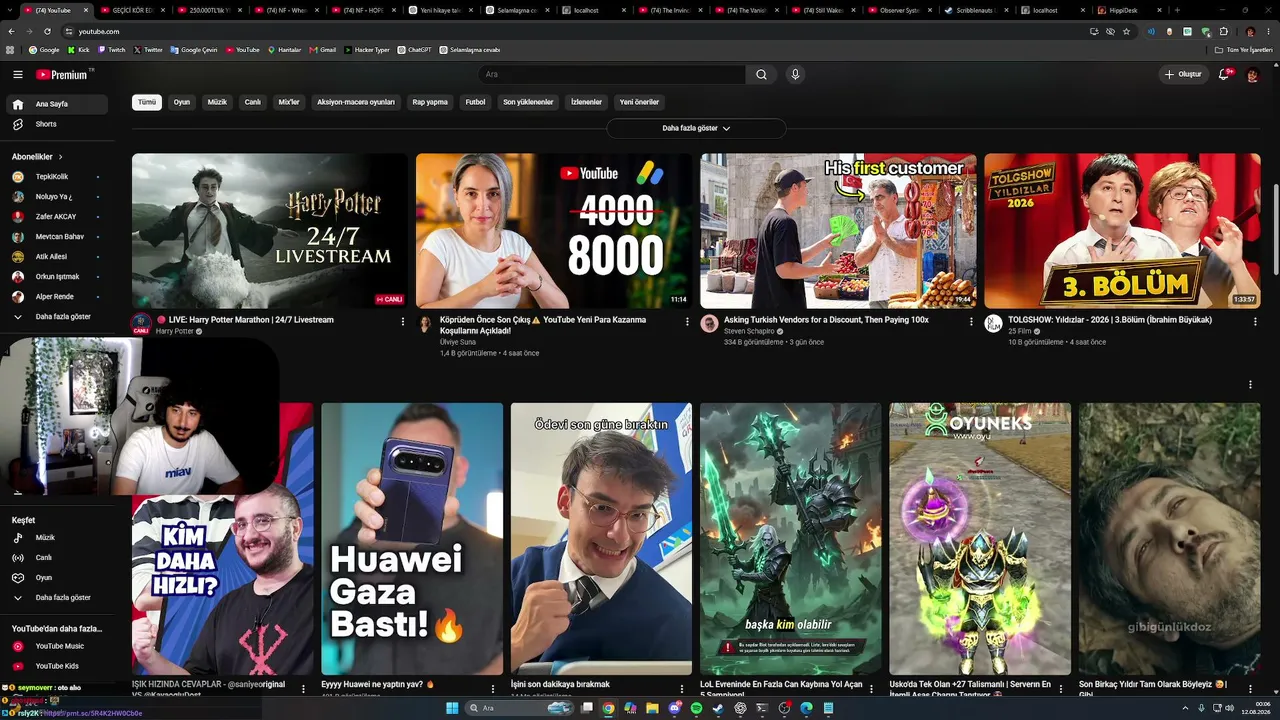Select the Müzik filter chip
This screenshot has width=1280, height=720.
click(x=217, y=102)
